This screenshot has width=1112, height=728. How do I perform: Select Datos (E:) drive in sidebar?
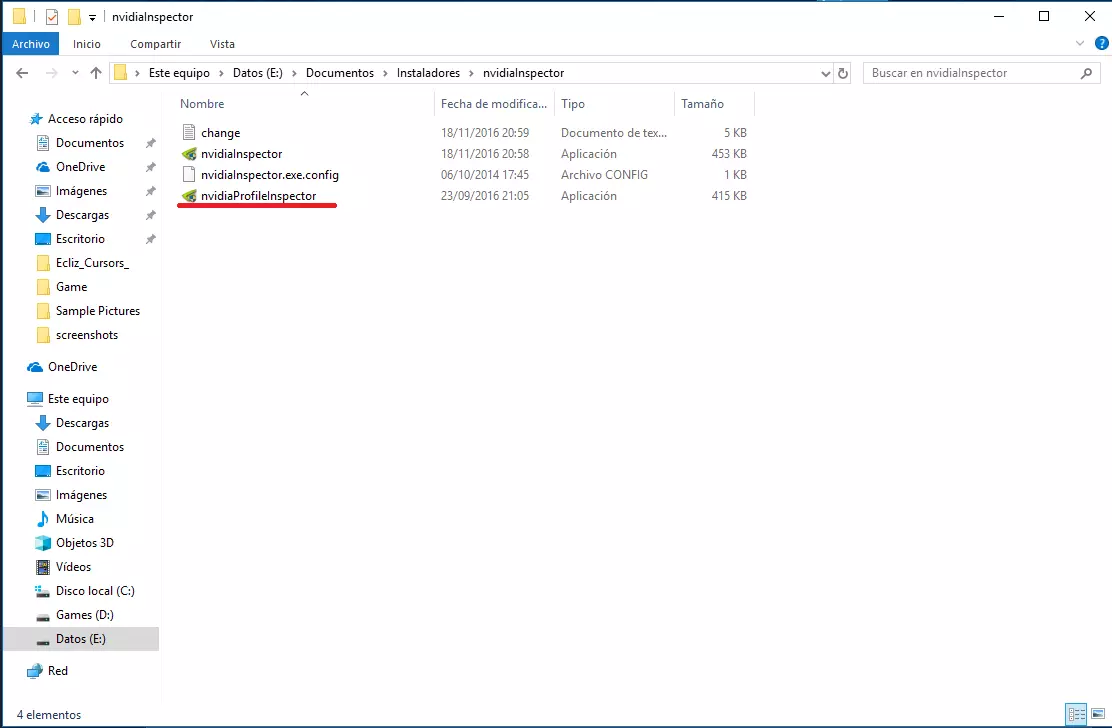point(81,639)
